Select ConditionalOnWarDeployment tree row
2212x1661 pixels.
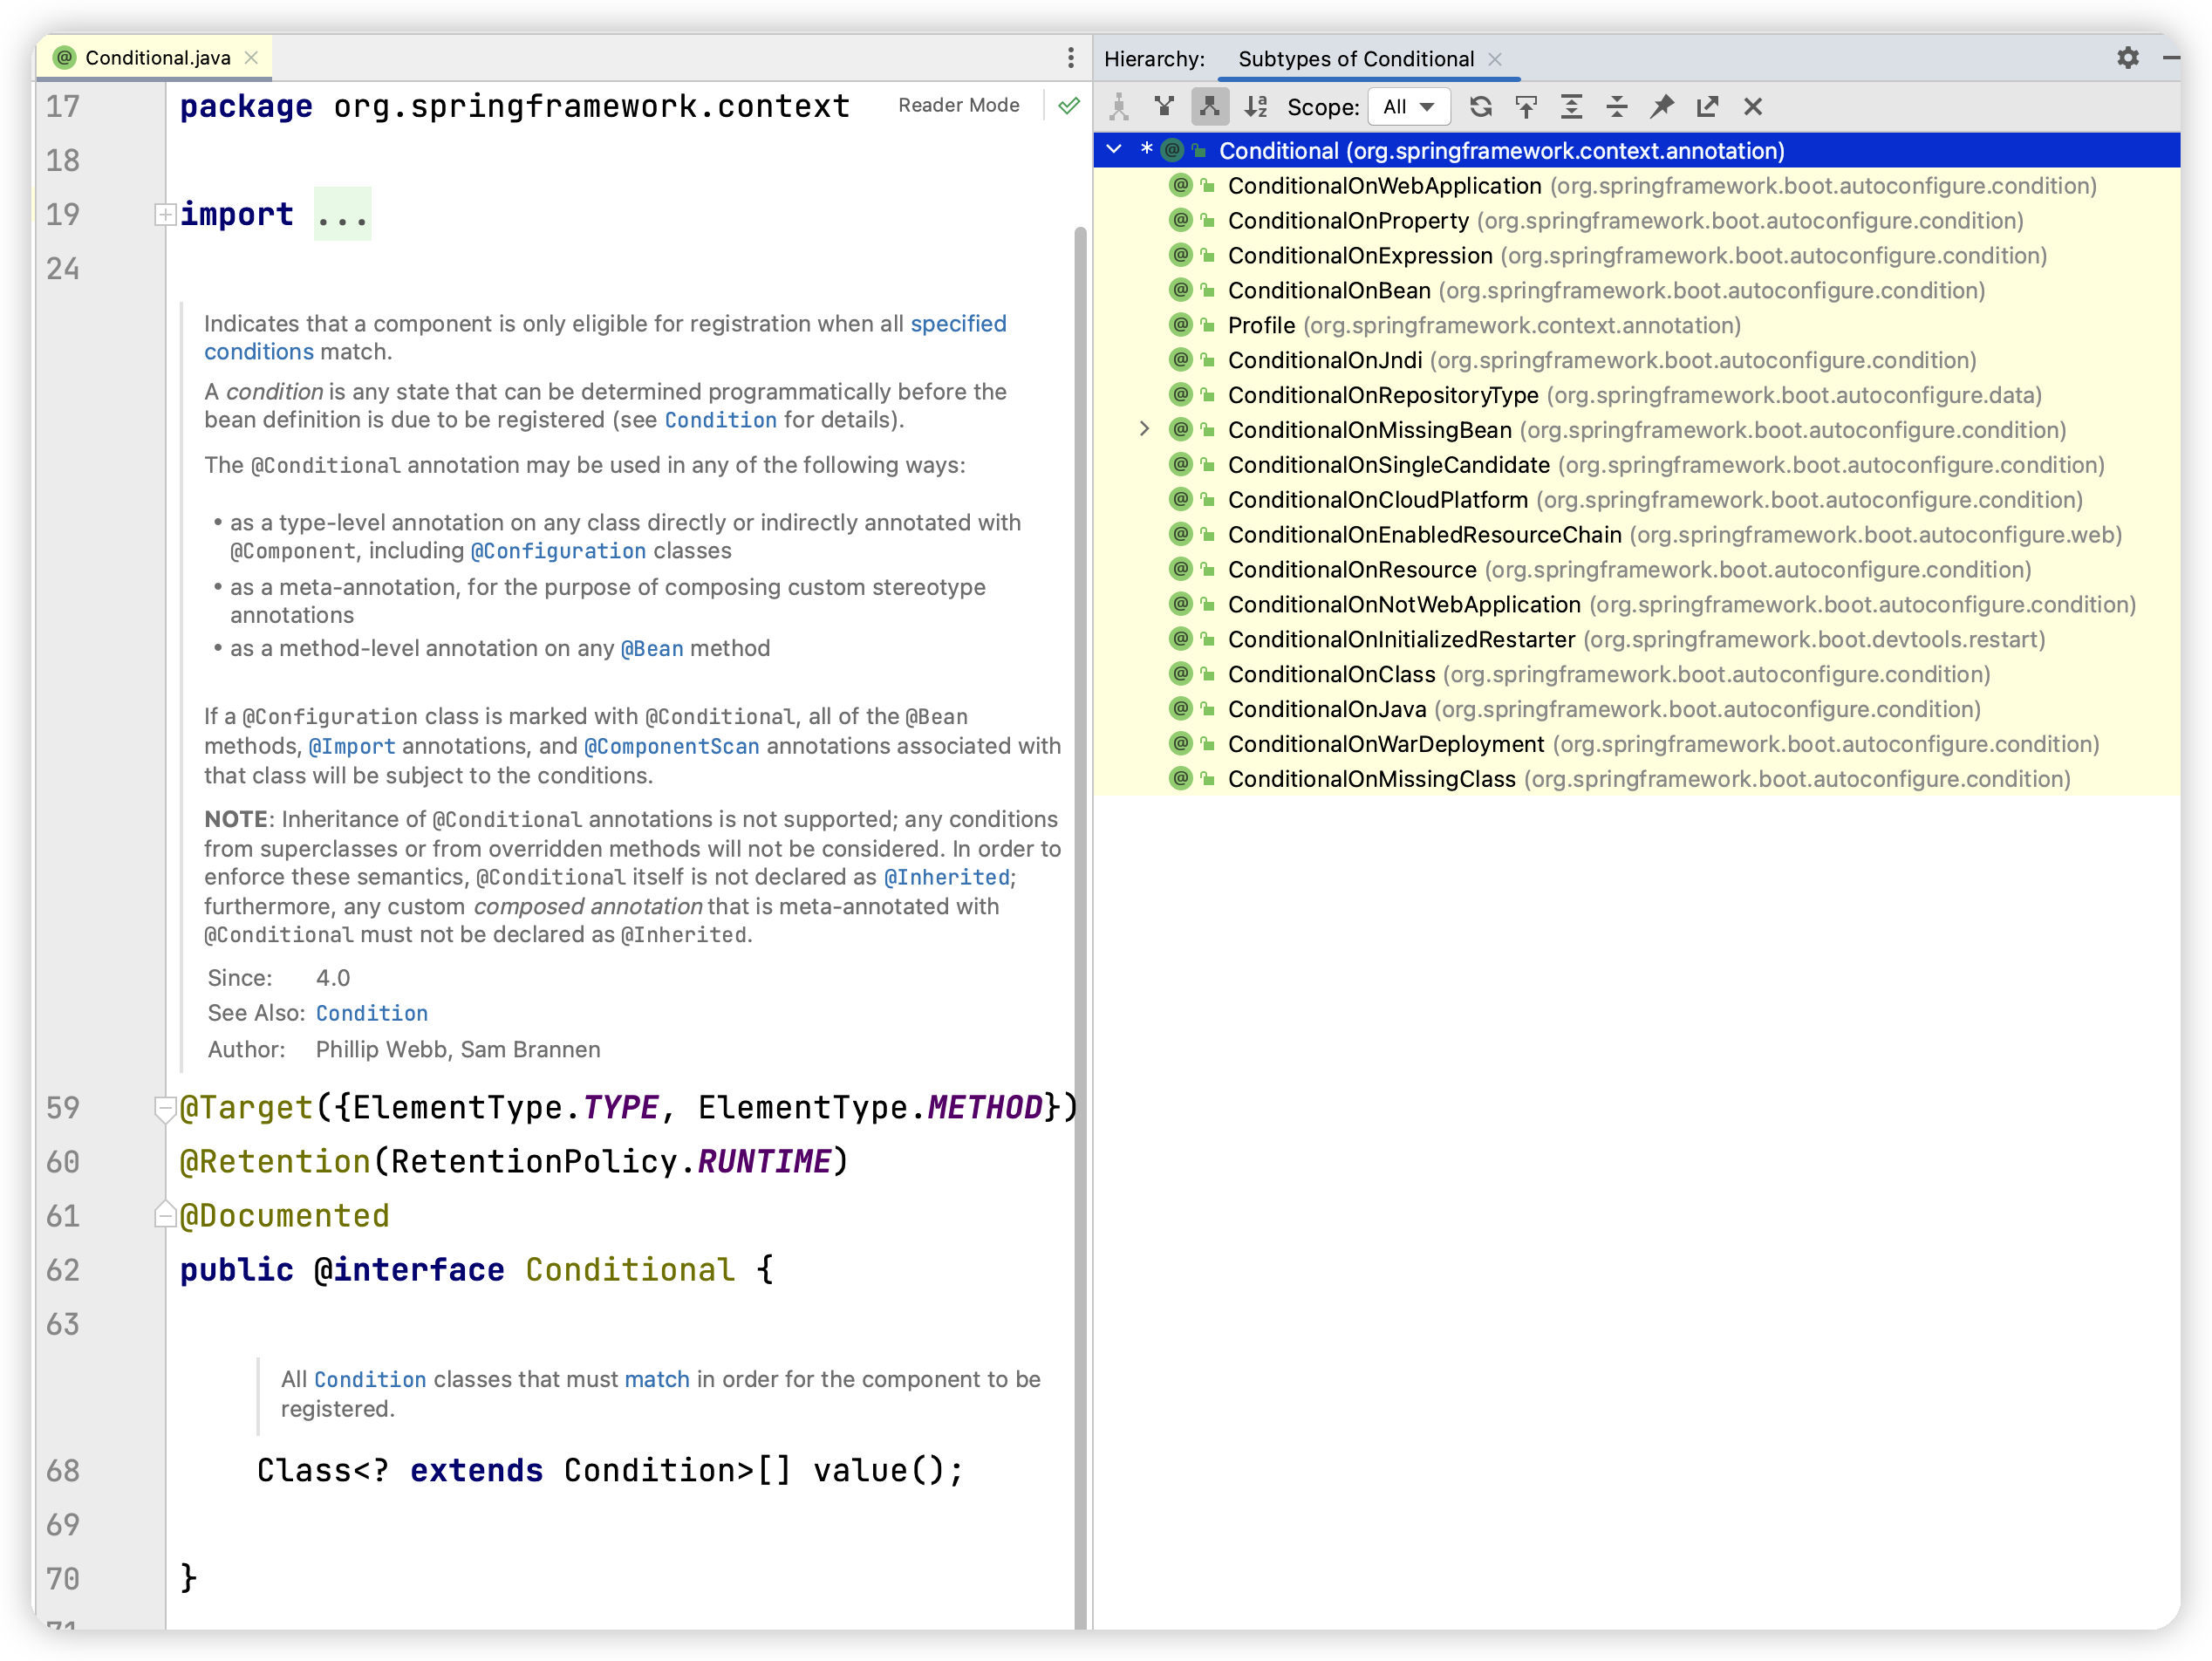click(x=1637, y=744)
